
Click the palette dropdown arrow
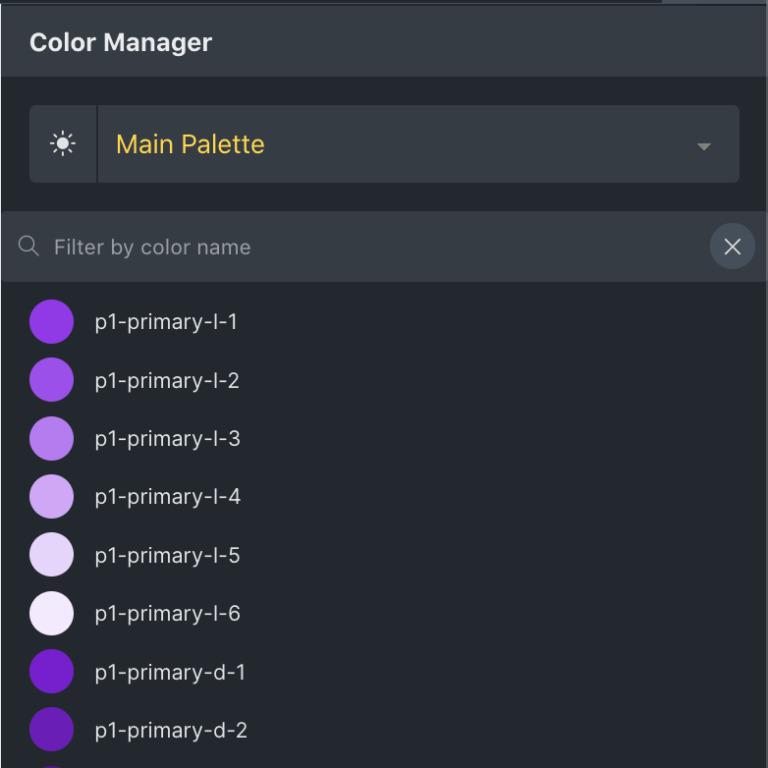click(704, 146)
